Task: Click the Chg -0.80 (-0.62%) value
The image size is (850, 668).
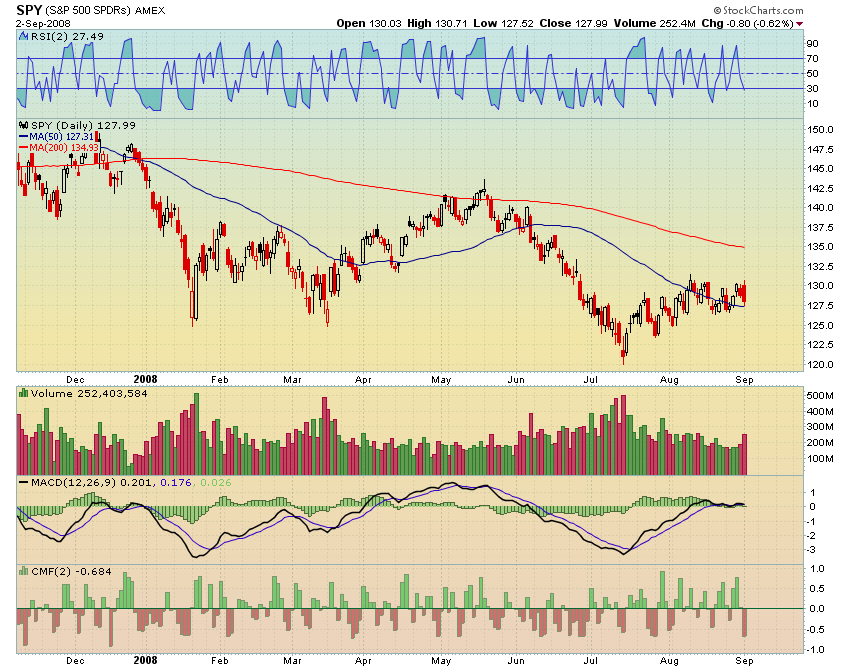Action: coord(748,23)
